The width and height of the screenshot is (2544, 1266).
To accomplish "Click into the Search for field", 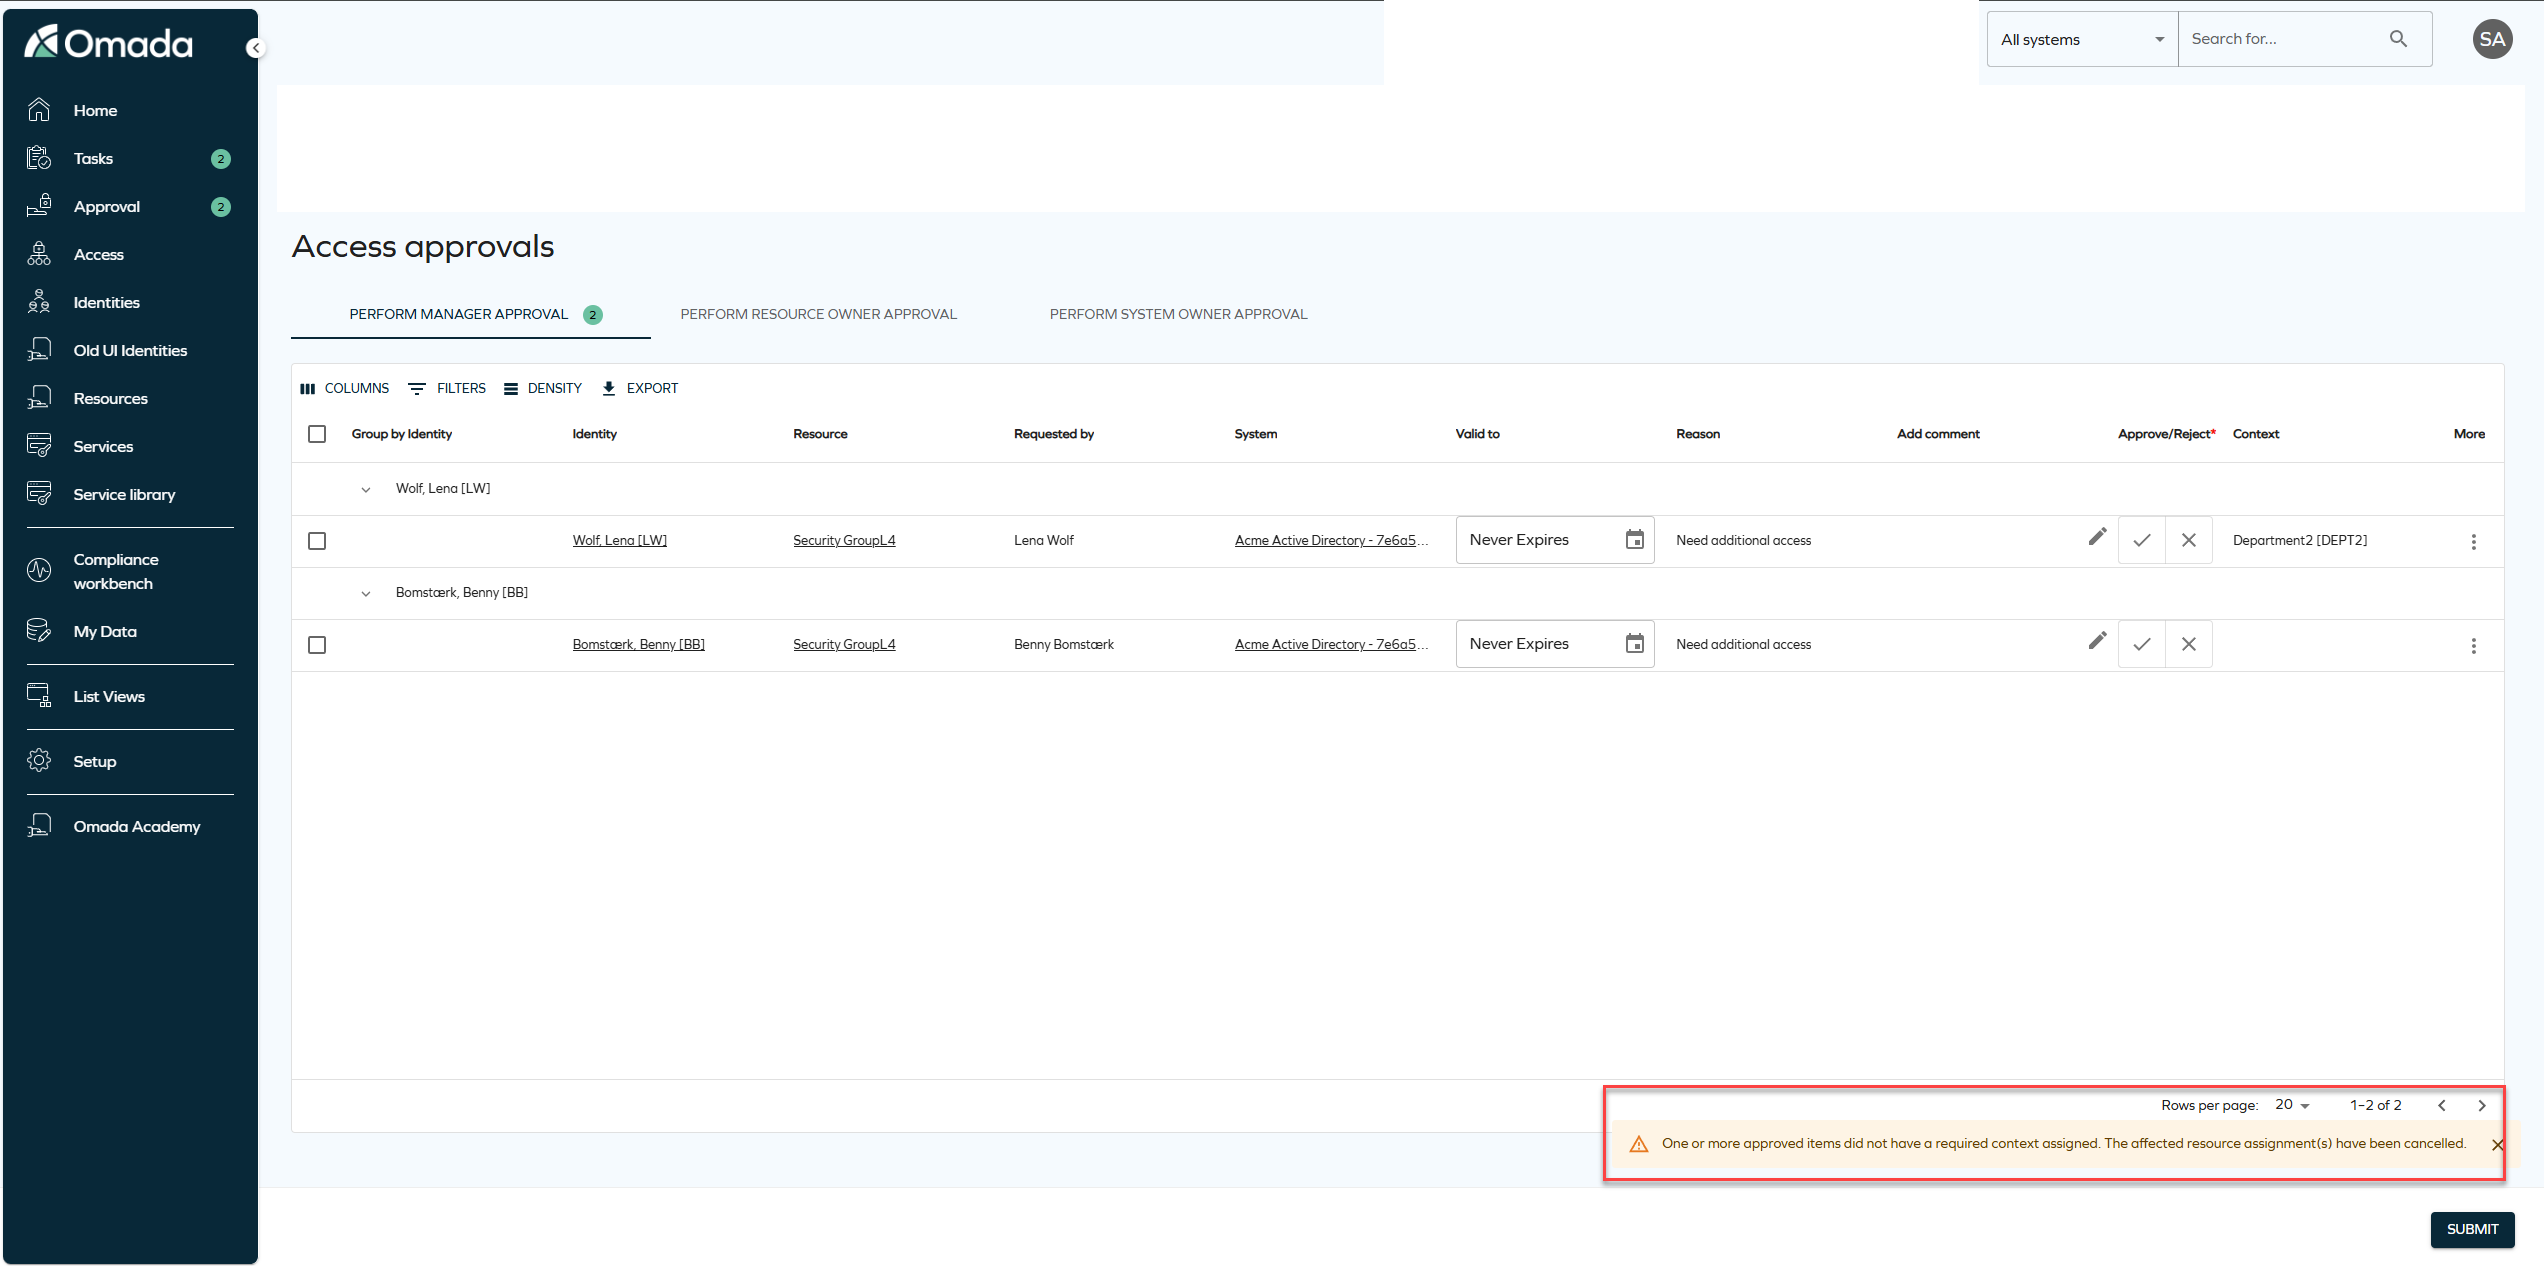I will tap(2280, 39).
